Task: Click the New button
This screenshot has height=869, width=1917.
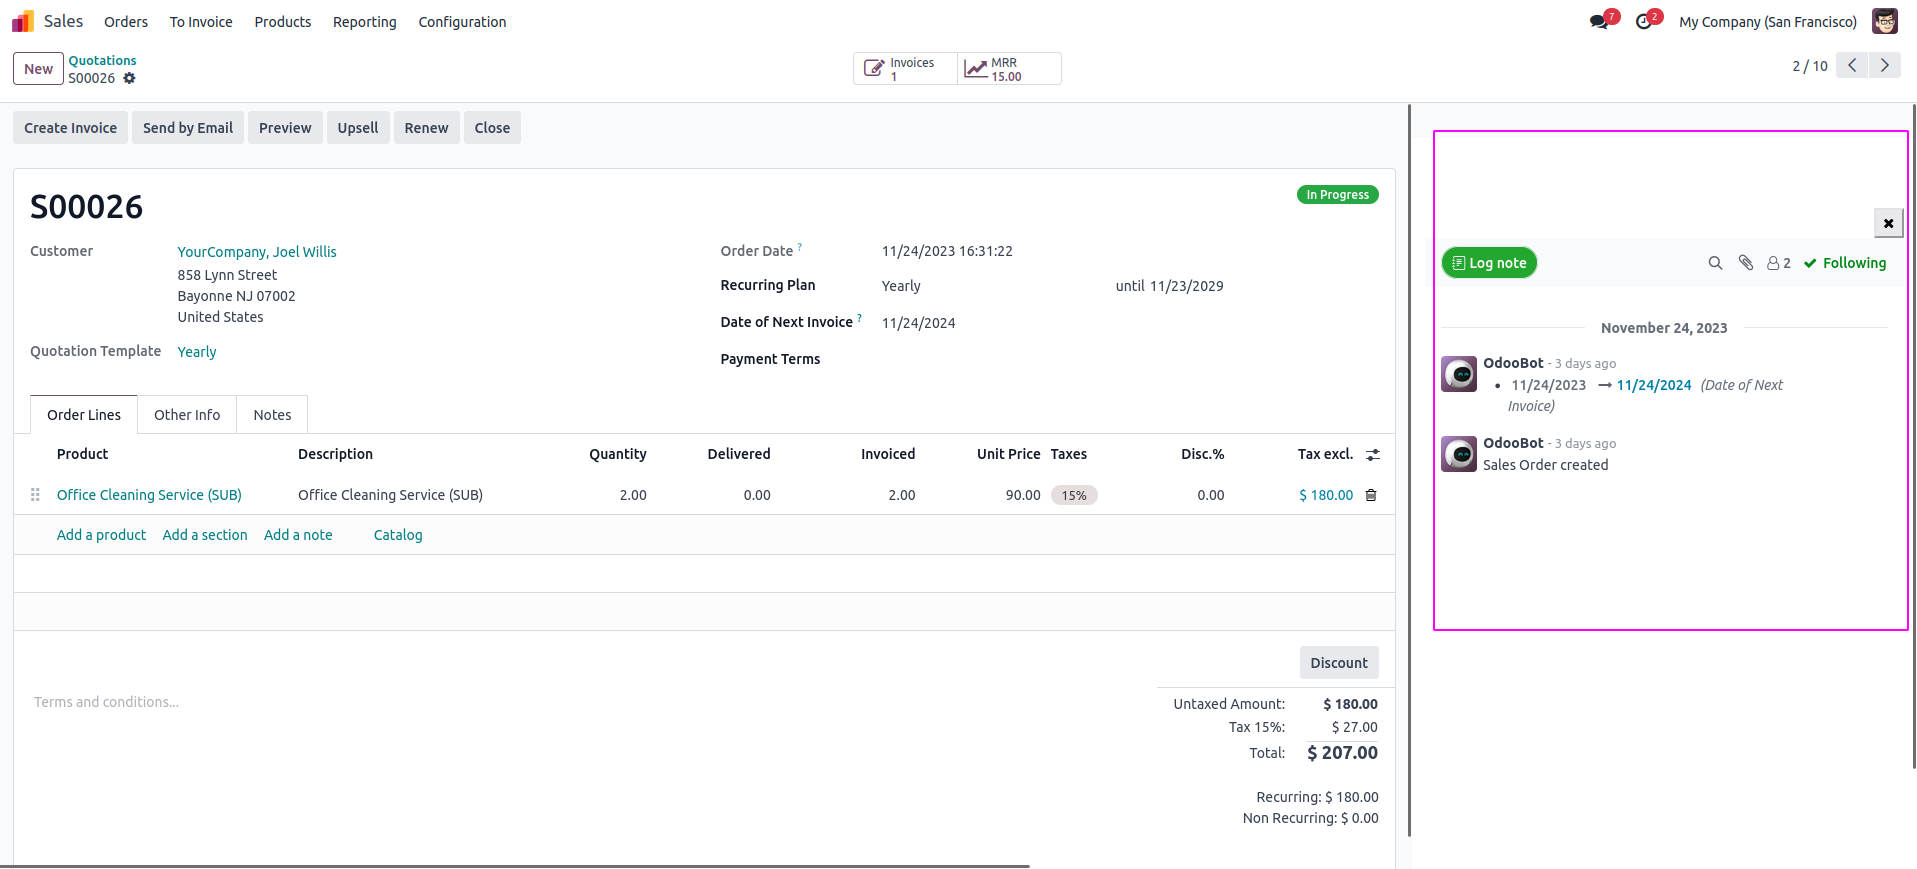Action: pos(39,69)
